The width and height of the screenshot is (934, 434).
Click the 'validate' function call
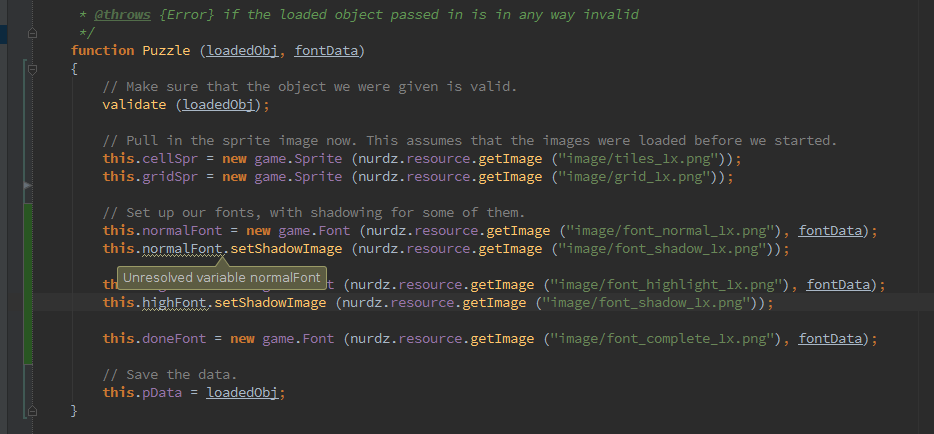point(134,105)
